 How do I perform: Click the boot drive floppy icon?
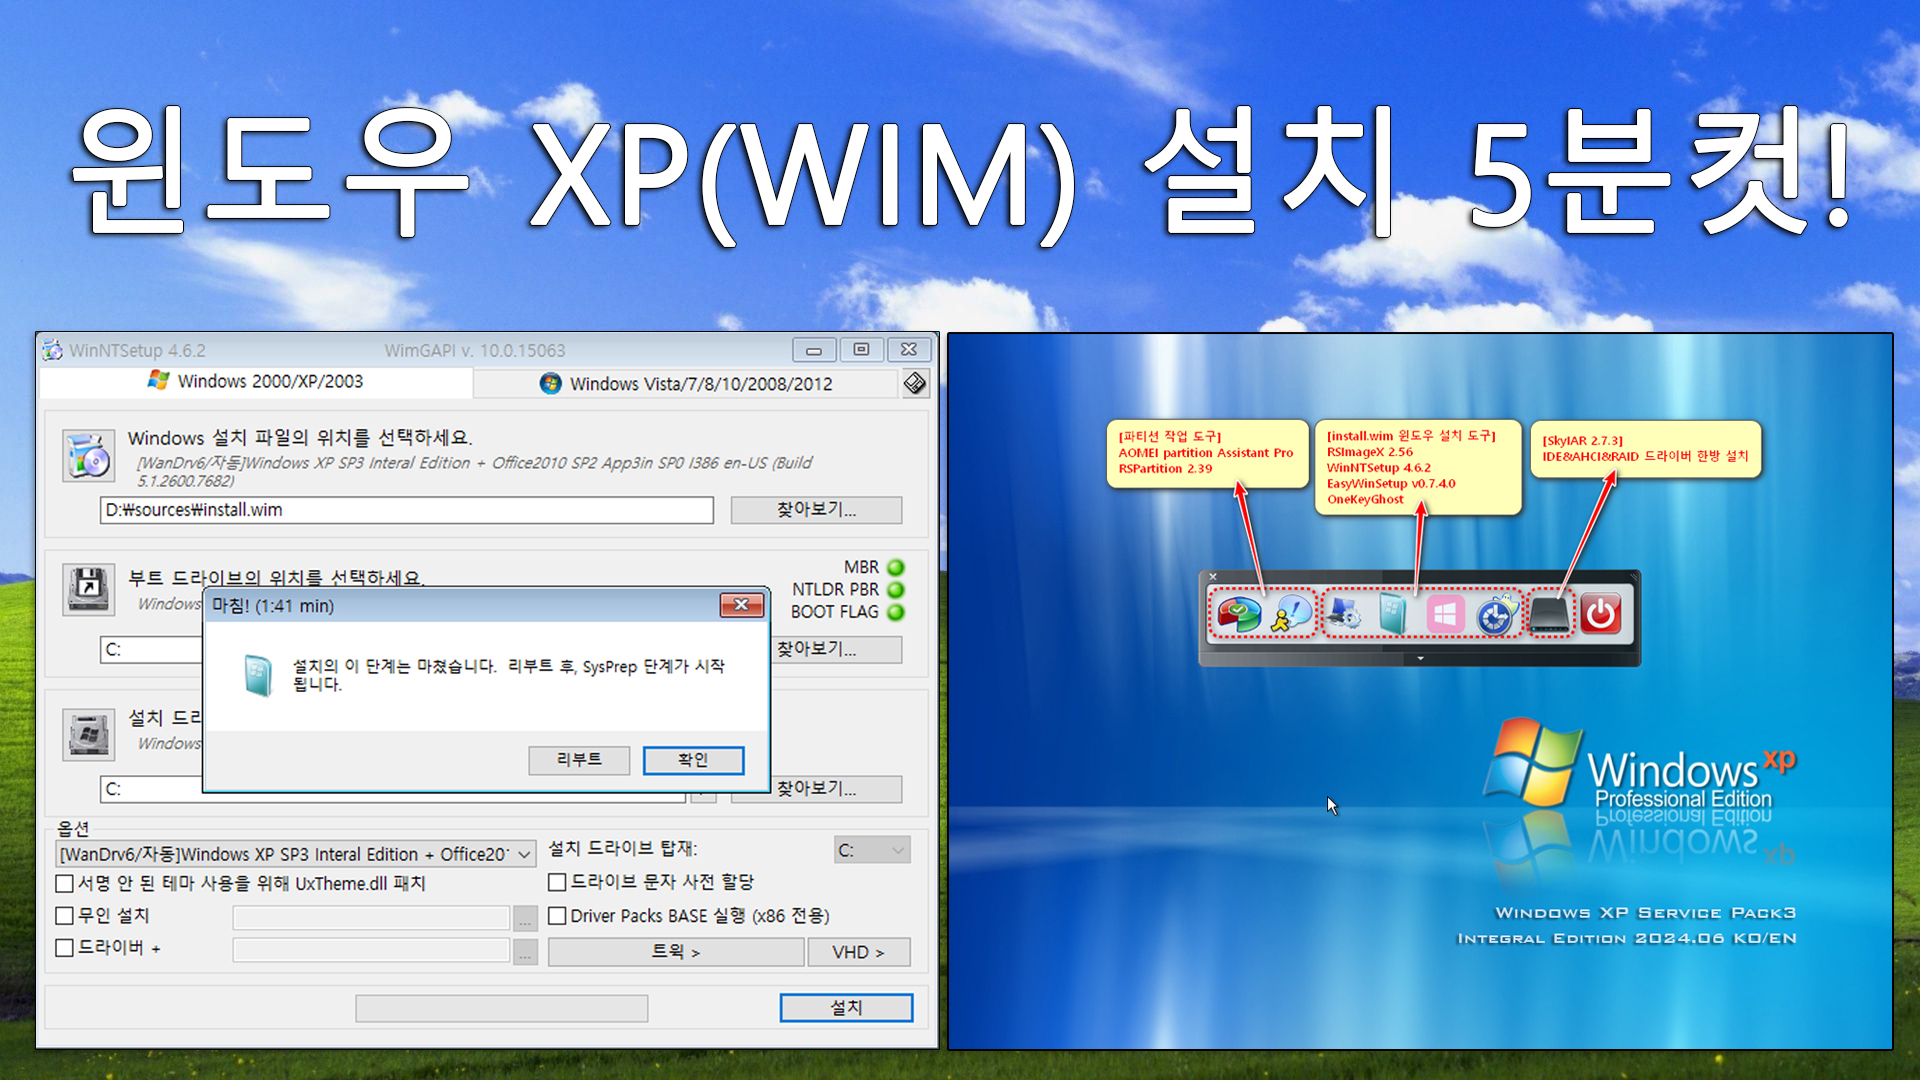pos(88,588)
